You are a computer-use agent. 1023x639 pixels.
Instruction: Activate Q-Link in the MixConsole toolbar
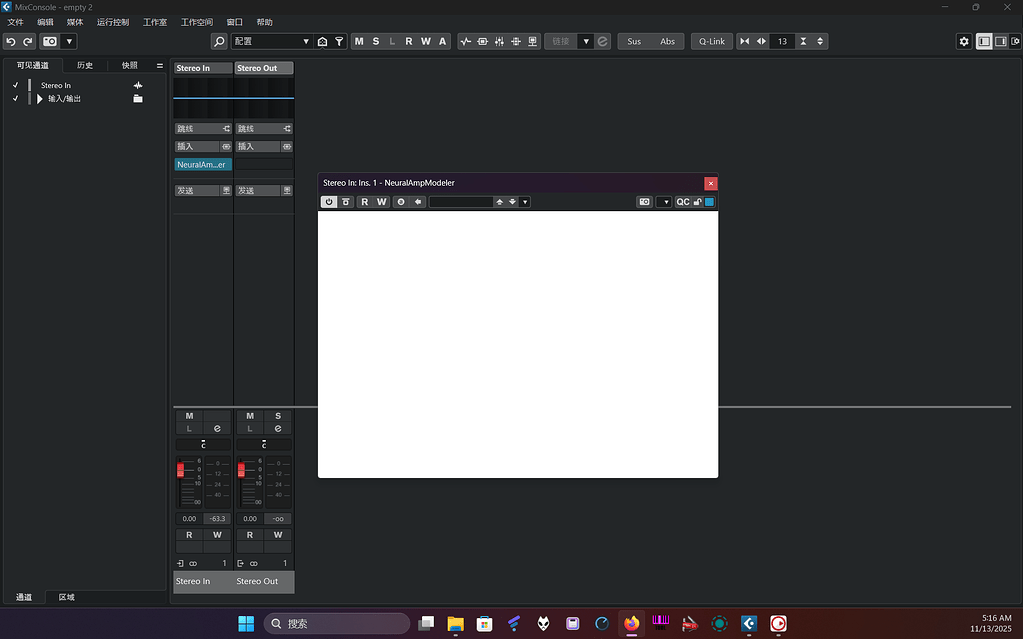[x=711, y=41]
